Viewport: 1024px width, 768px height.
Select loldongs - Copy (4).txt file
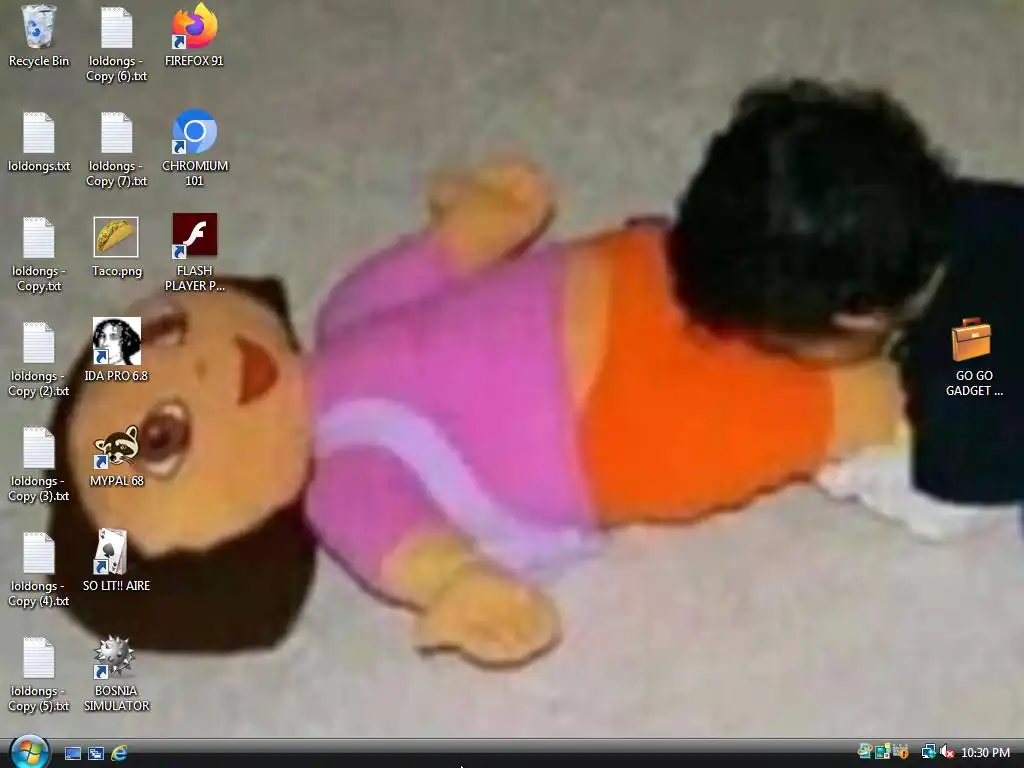(x=39, y=569)
